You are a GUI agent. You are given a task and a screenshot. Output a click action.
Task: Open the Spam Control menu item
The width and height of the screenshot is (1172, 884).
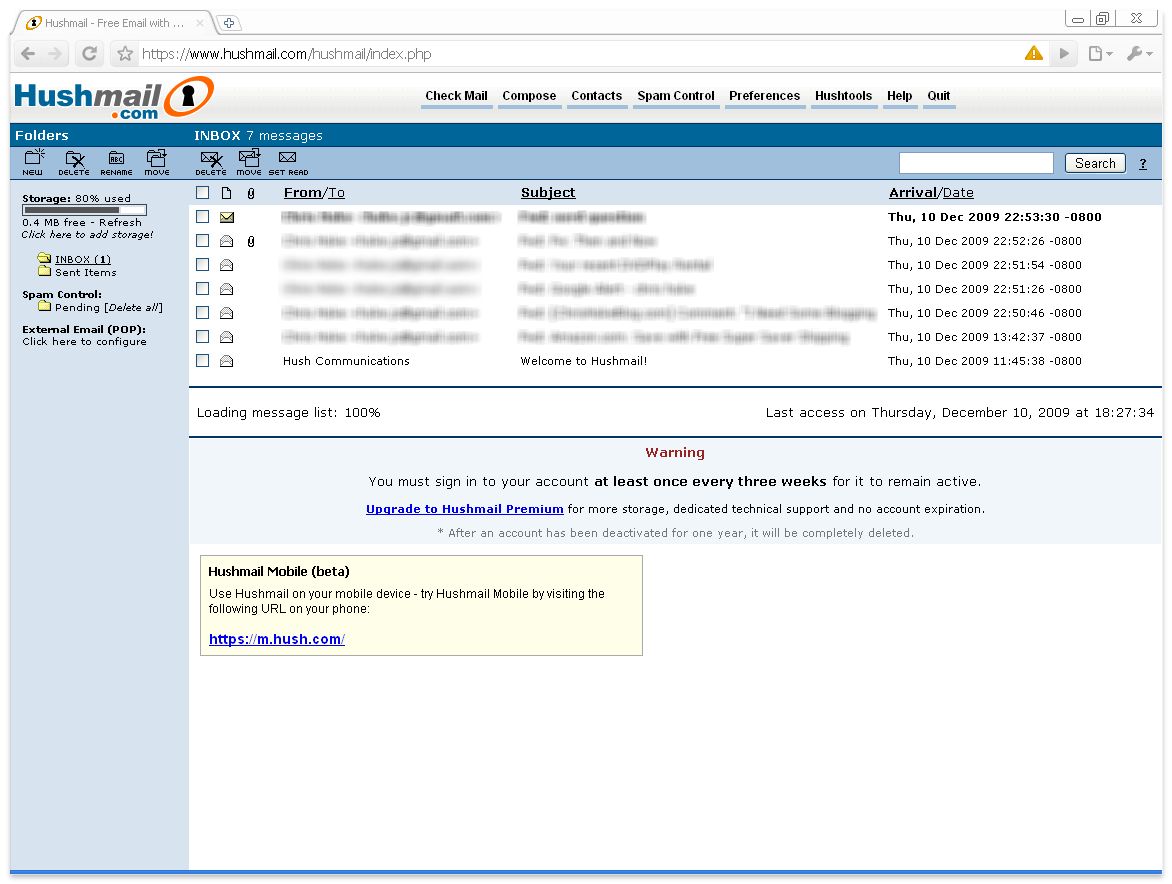pyautogui.click(x=676, y=96)
